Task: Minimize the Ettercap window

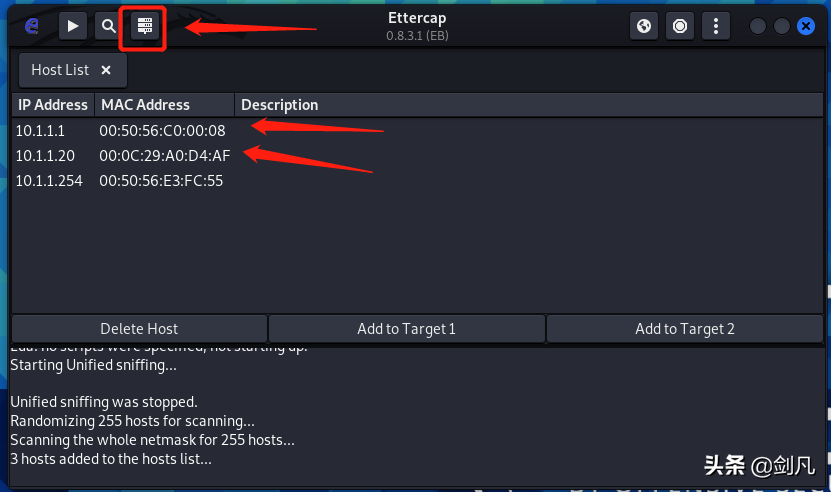Action: coord(758,26)
